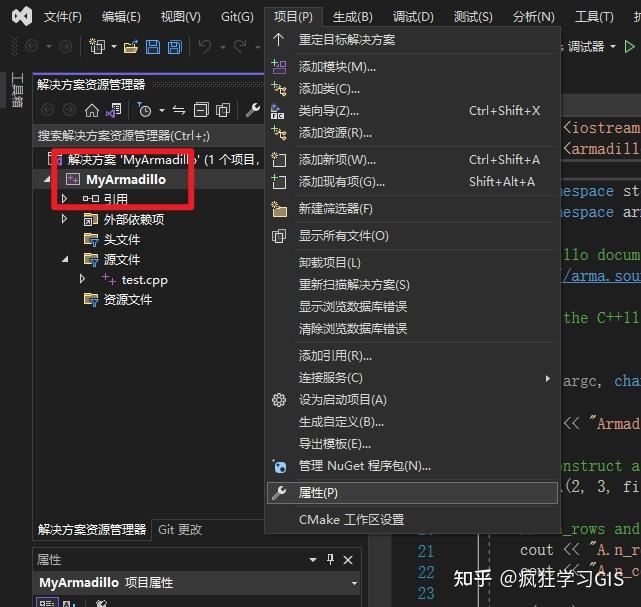Open the 文件(F) menu
Image resolution: width=641 pixels, height=607 pixels.
pos(63,17)
